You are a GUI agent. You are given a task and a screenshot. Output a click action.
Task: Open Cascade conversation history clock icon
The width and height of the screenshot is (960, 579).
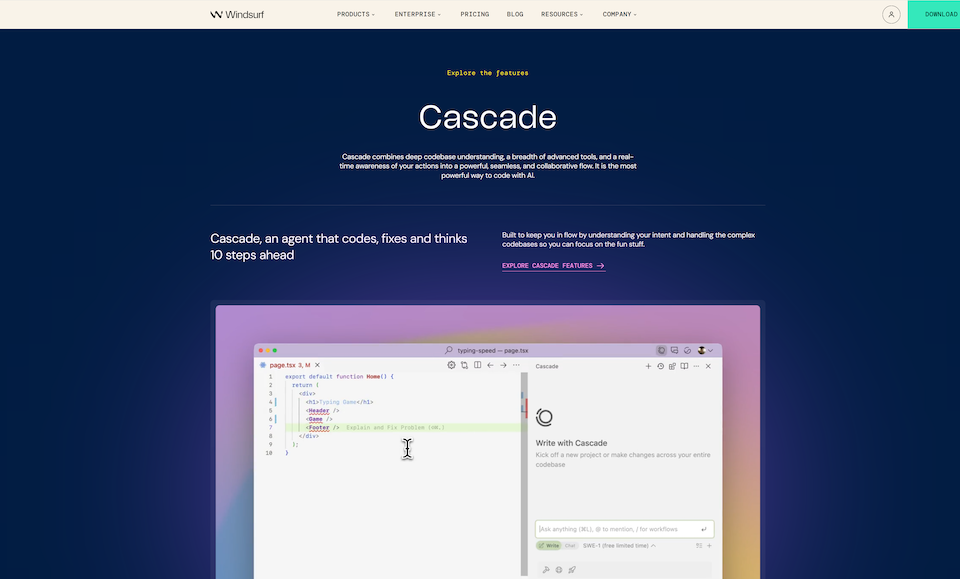tap(660, 366)
